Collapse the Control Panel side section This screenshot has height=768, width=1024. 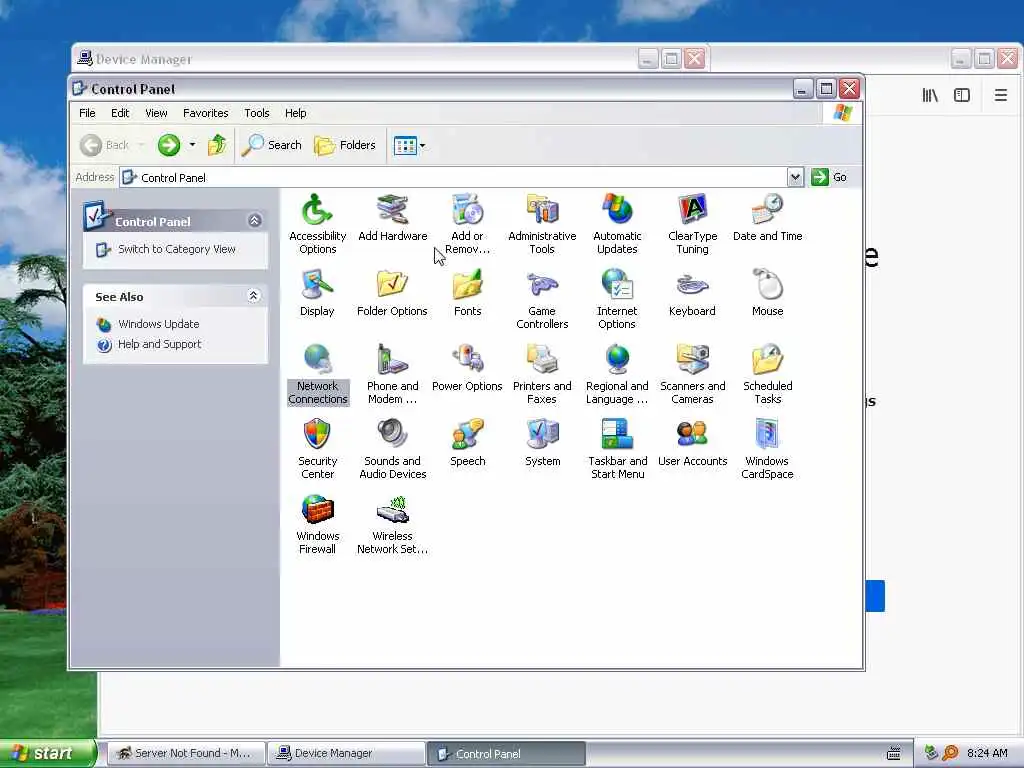click(x=255, y=221)
